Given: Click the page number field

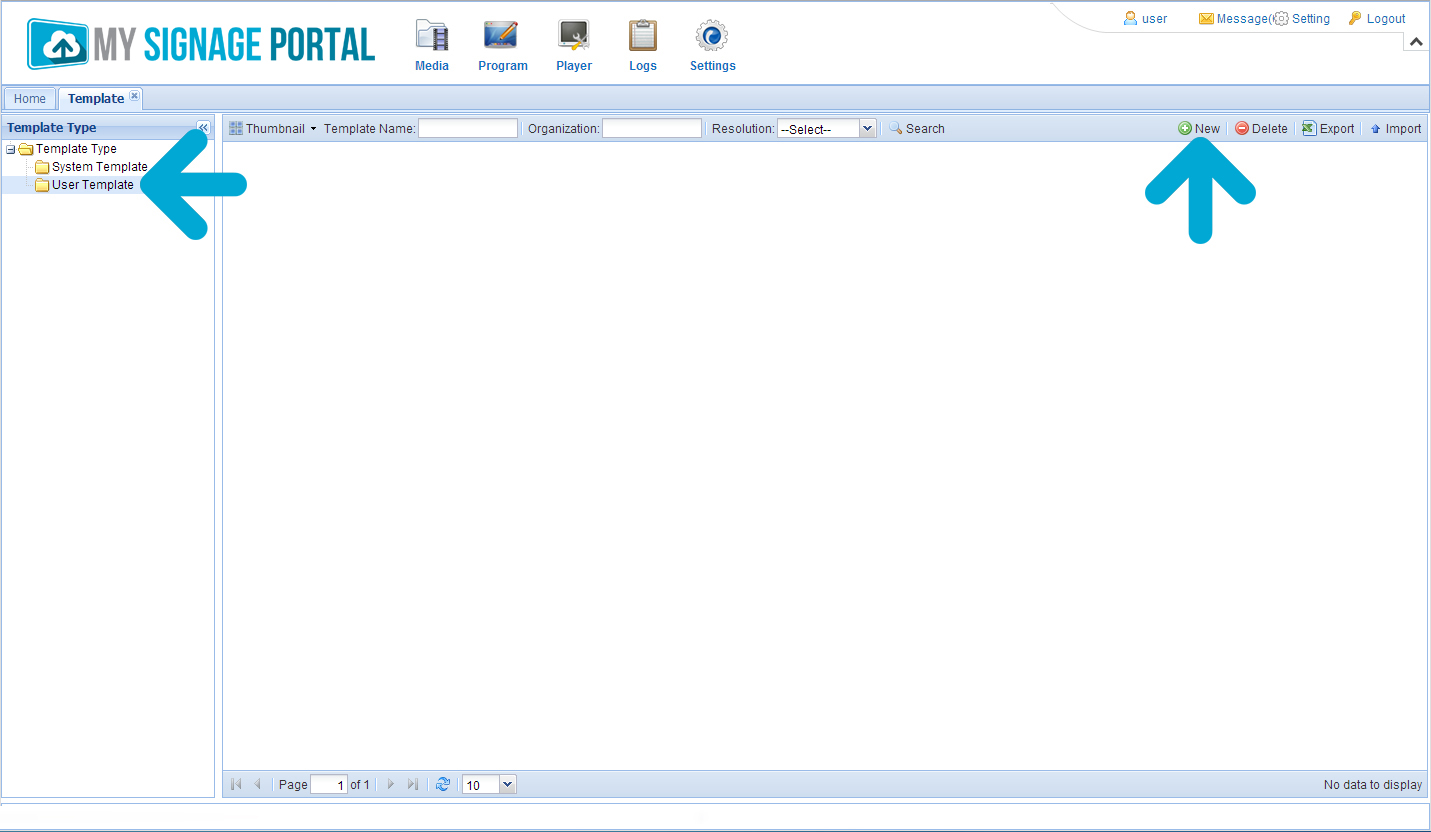Looking at the screenshot, I should [x=329, y=785].
